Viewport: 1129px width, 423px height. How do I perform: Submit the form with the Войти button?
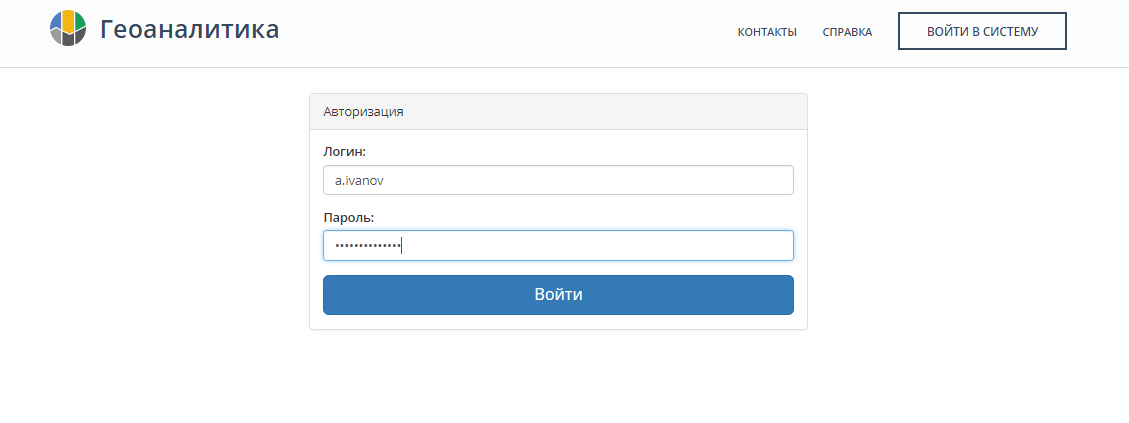[x=558, y=295]
